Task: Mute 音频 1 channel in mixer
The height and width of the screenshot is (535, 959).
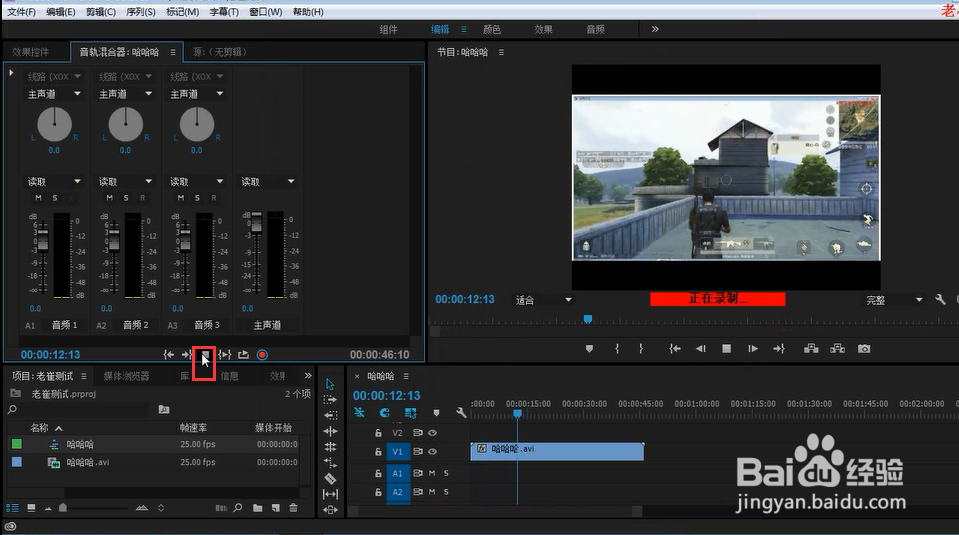Action: point(39,198)
